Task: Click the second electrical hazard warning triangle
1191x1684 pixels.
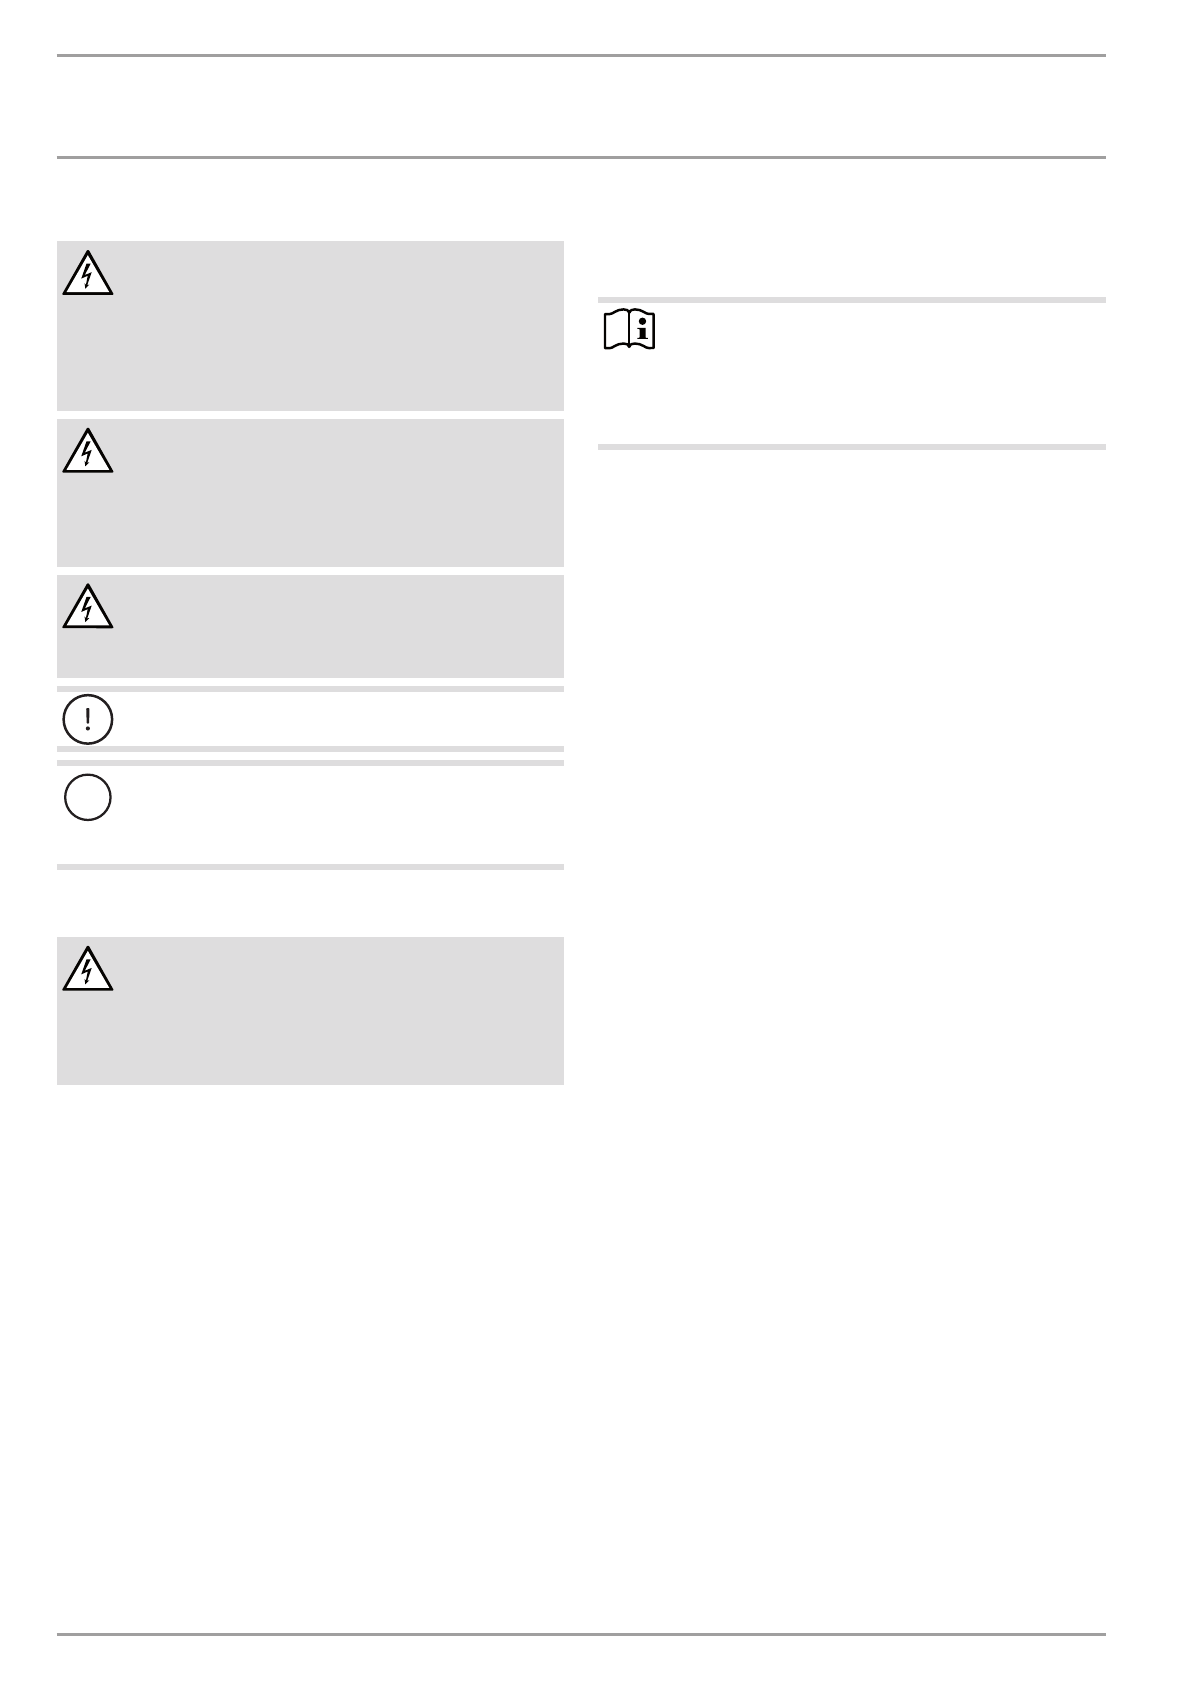Action: (x=87, y=452)
